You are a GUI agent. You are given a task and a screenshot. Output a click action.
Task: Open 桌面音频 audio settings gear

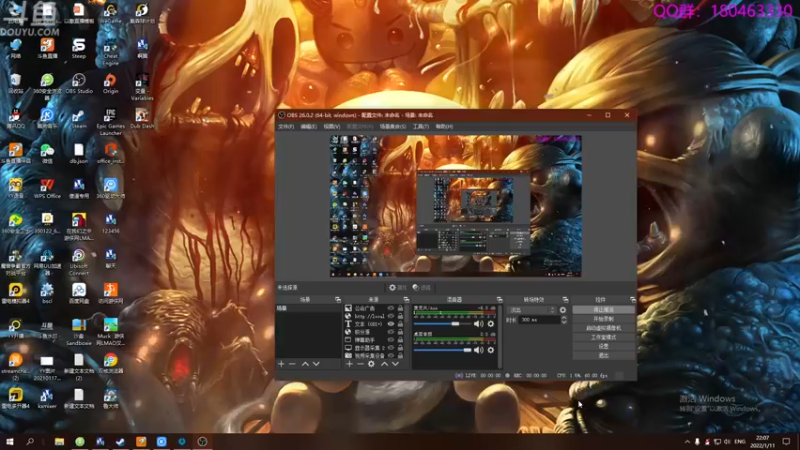click(x=491, y=350)
